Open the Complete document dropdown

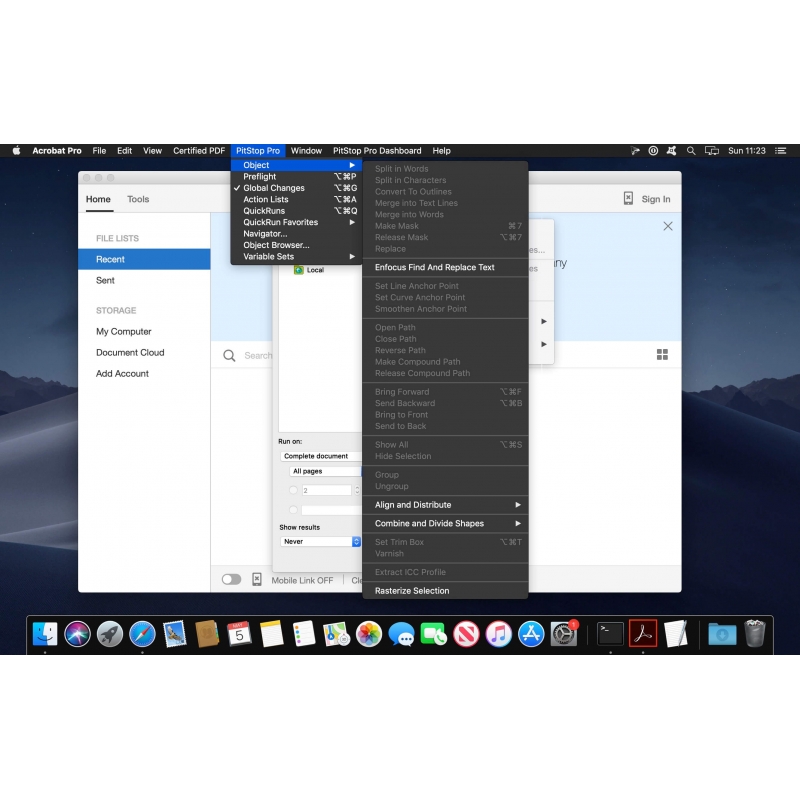point(321,456)
